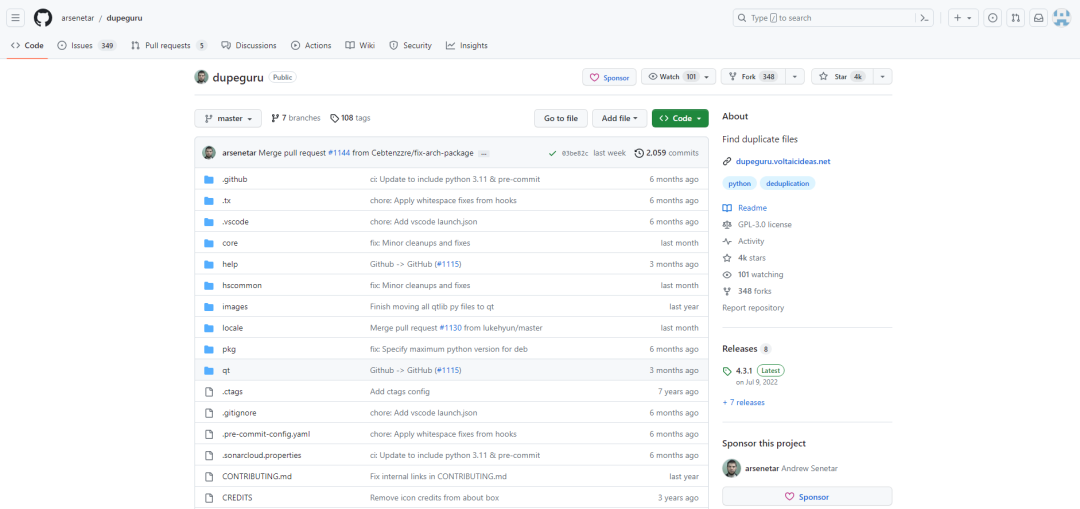Open the 108 tags link
Viewport: 1080px width, 509px height.
click(350, 118)
